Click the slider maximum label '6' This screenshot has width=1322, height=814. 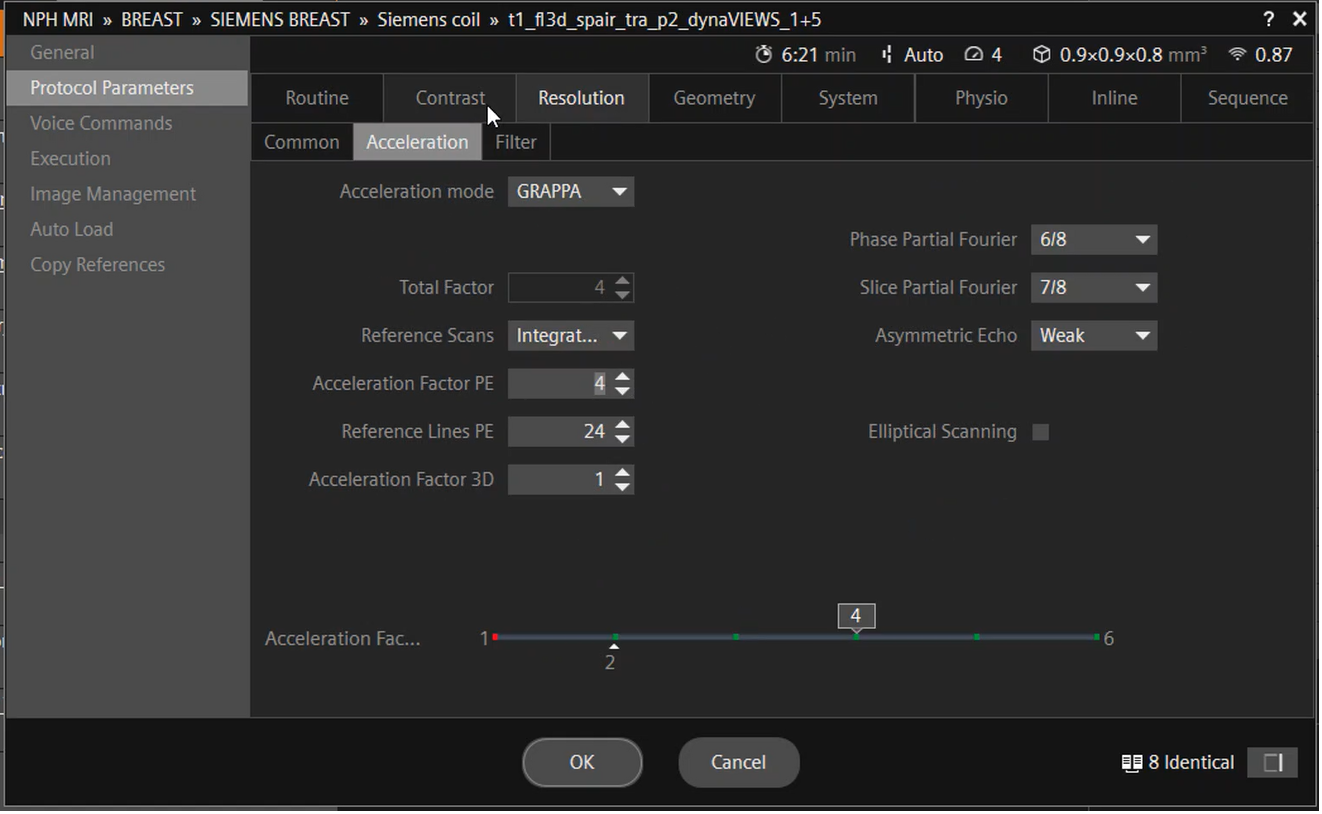tap(1108, 638)
